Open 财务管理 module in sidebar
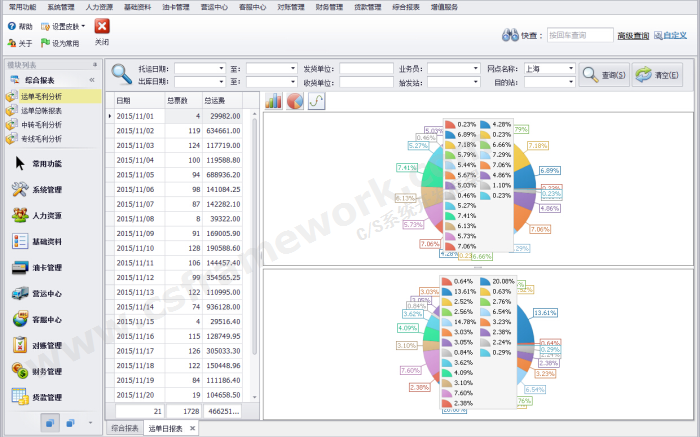The image size is (700, 437). (47, 371)
